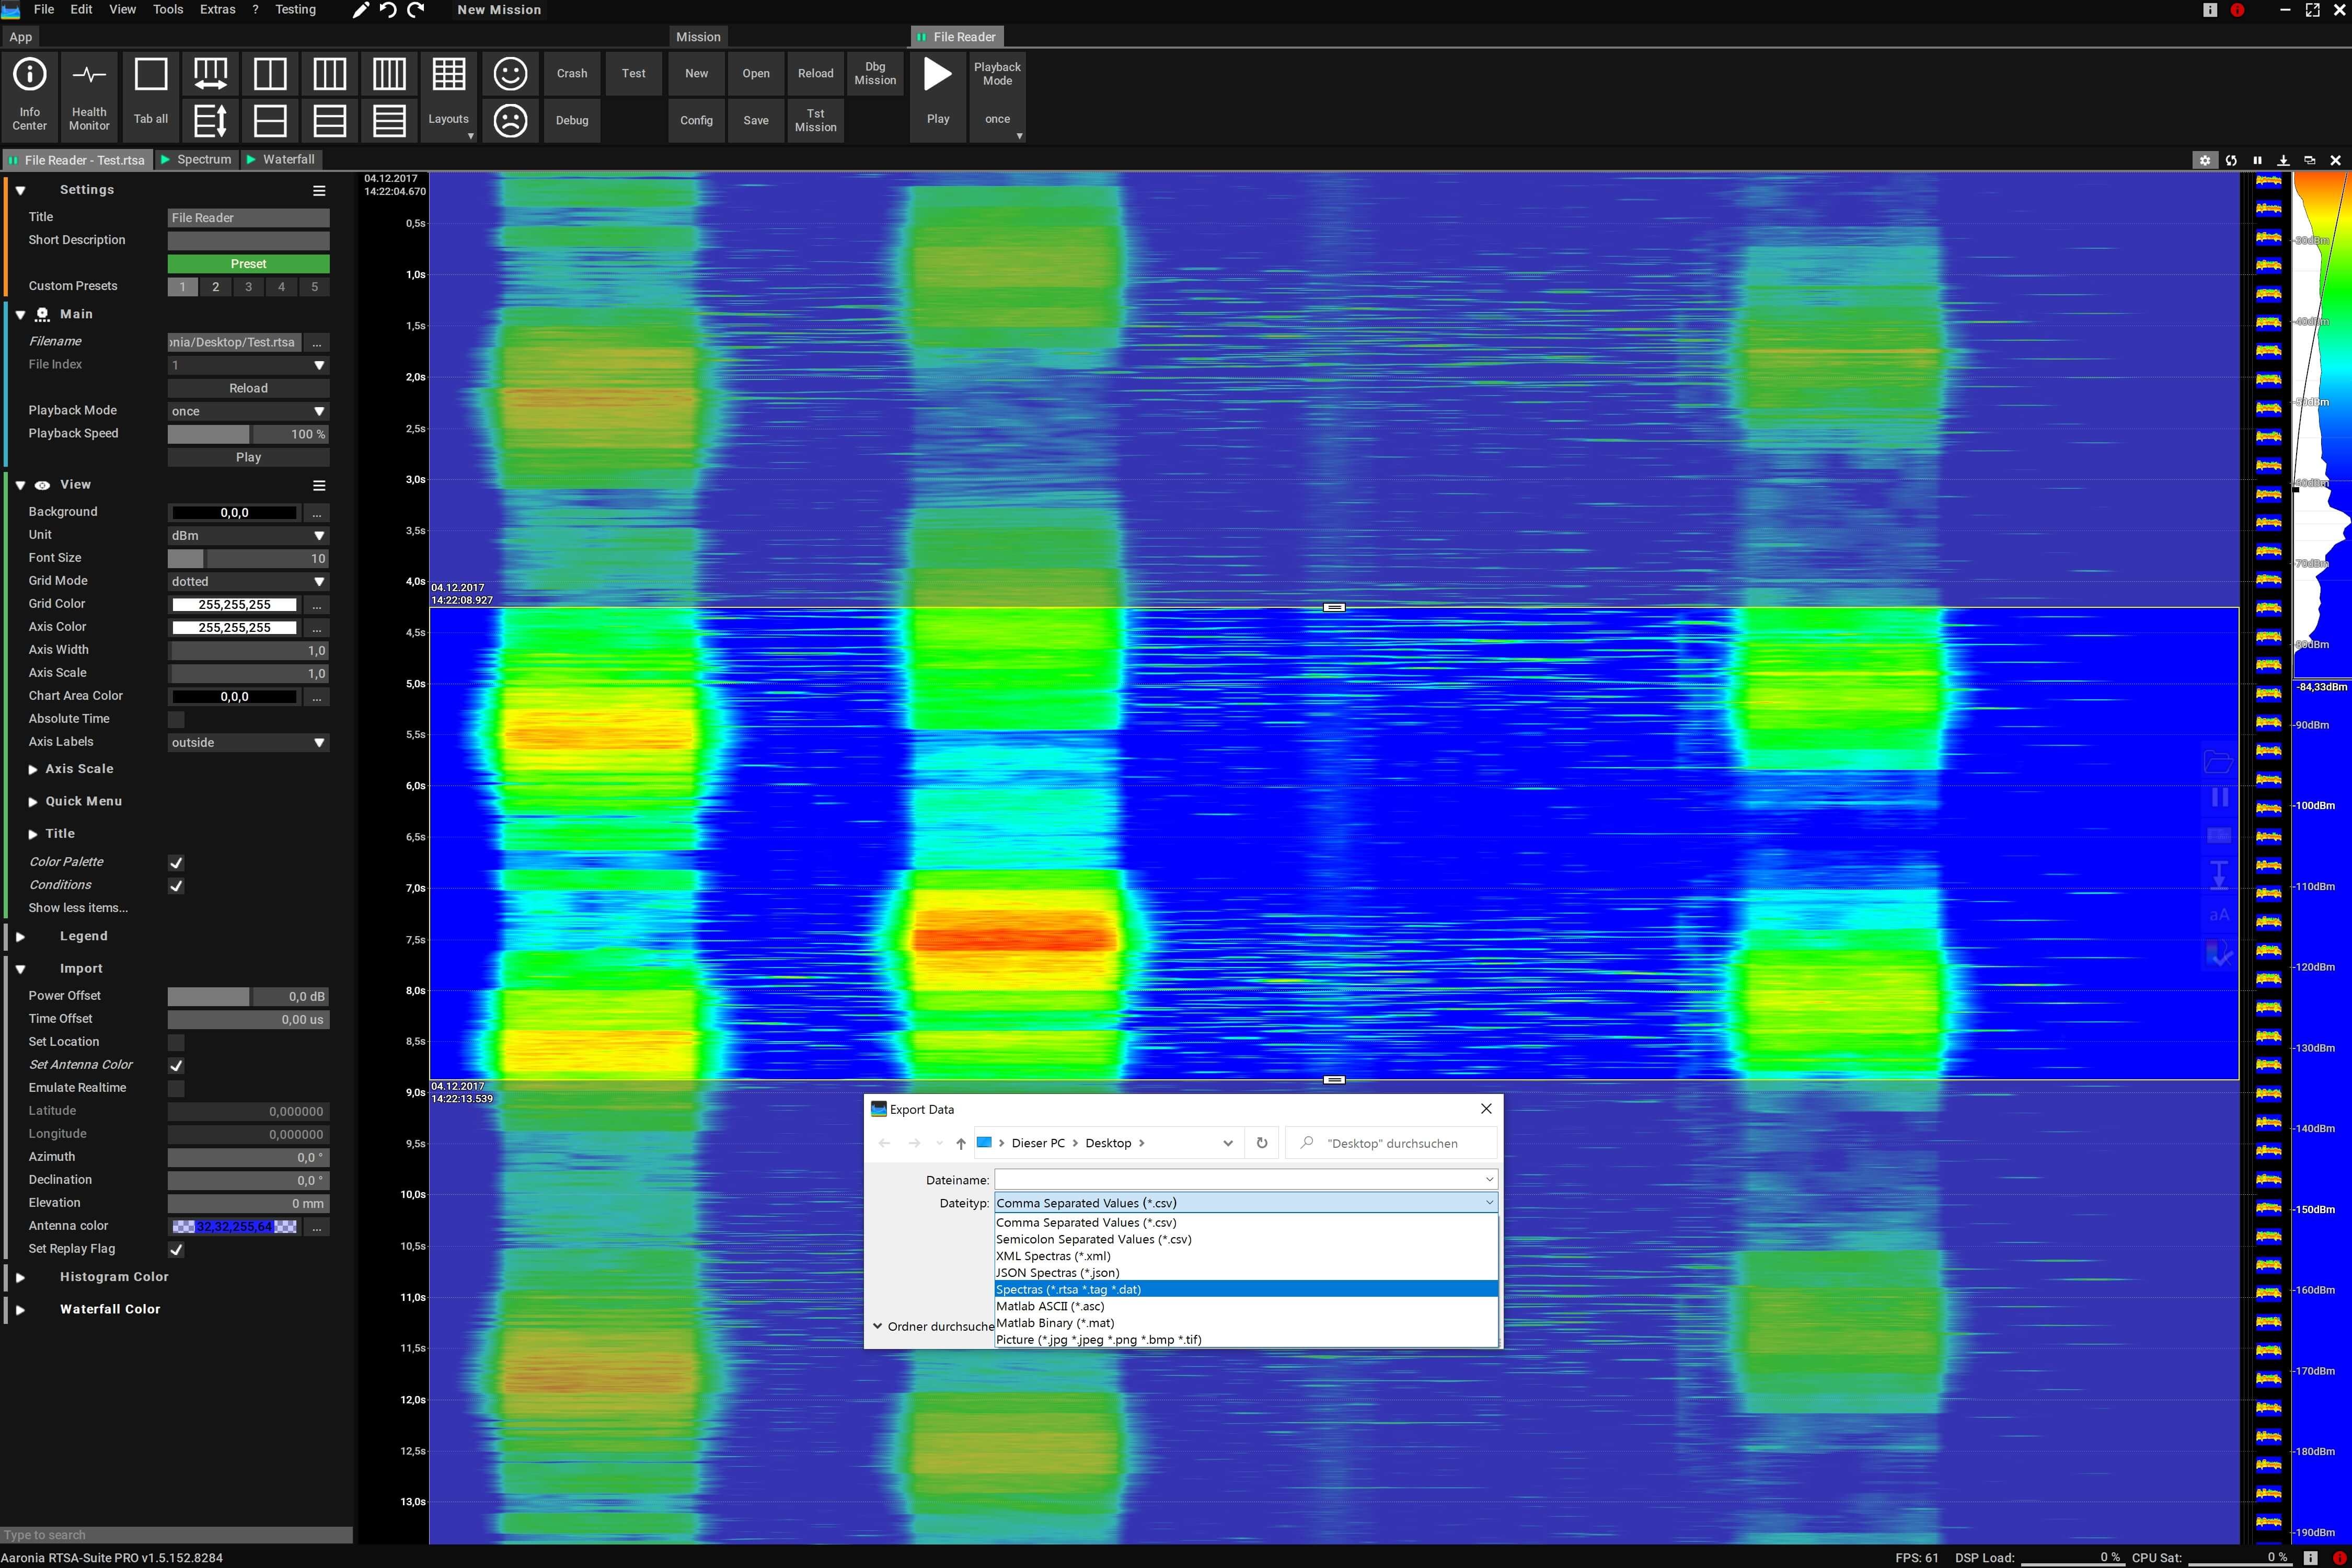Click the large Play triangle in toolbar

click(937, 75)
